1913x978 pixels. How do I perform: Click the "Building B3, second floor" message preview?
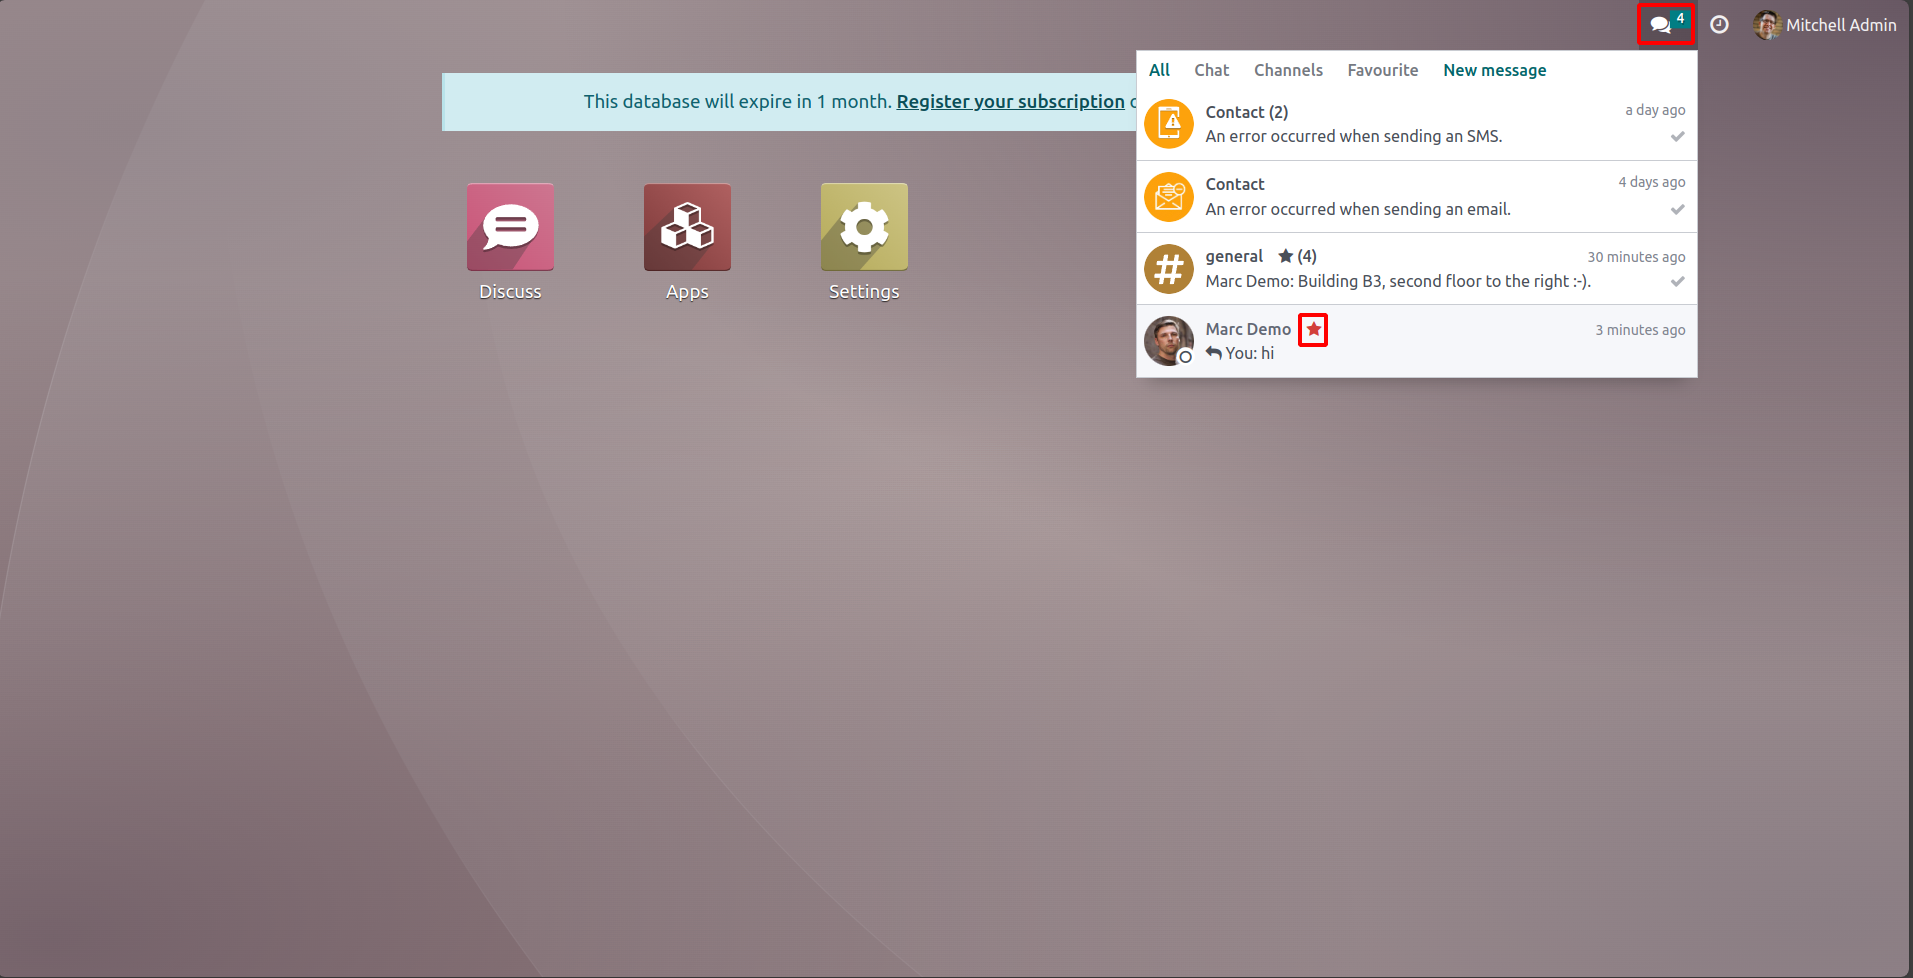tap(1397, 281)
